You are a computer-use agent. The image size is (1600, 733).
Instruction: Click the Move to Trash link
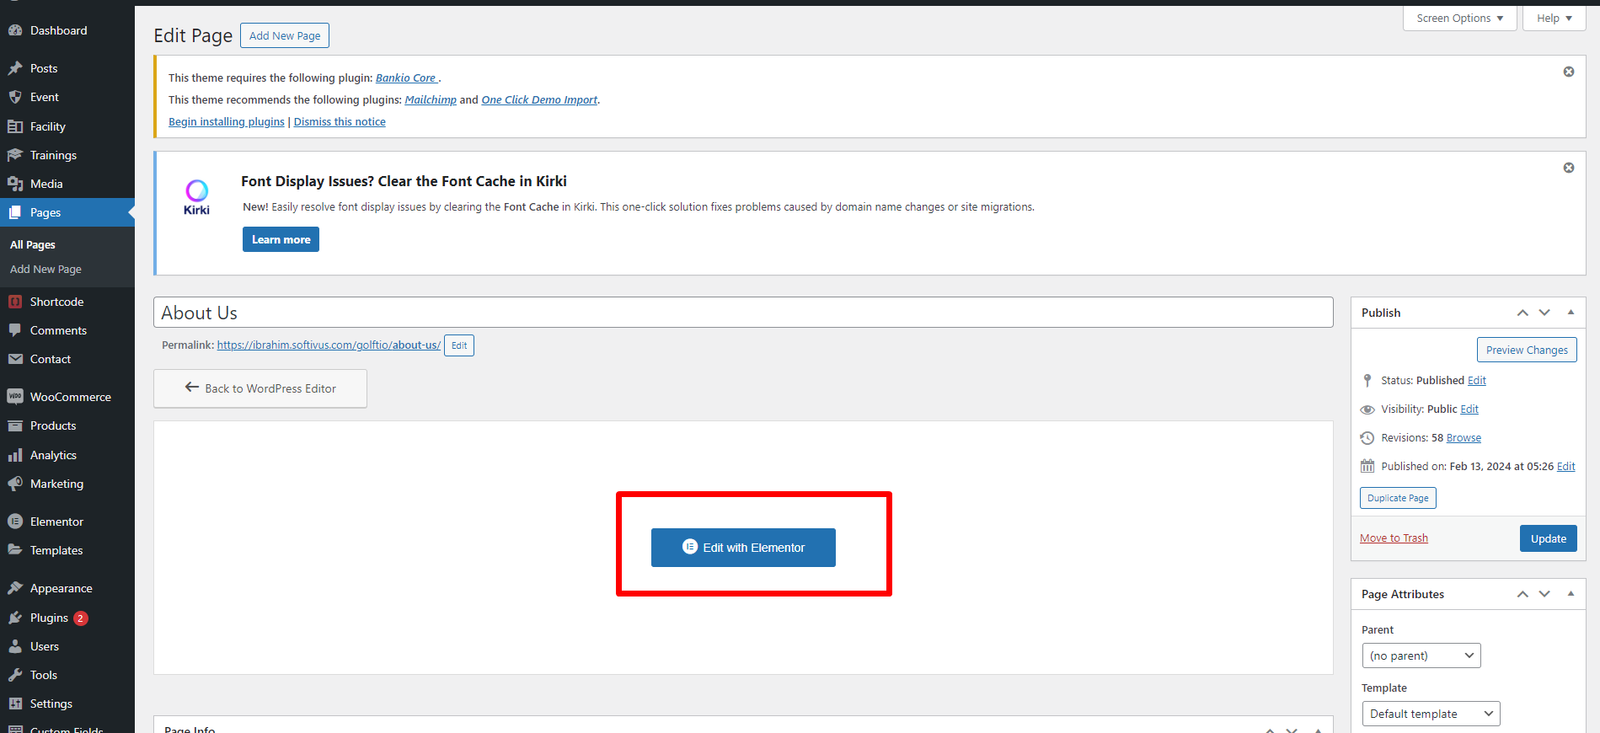[x=1393, y=538]
